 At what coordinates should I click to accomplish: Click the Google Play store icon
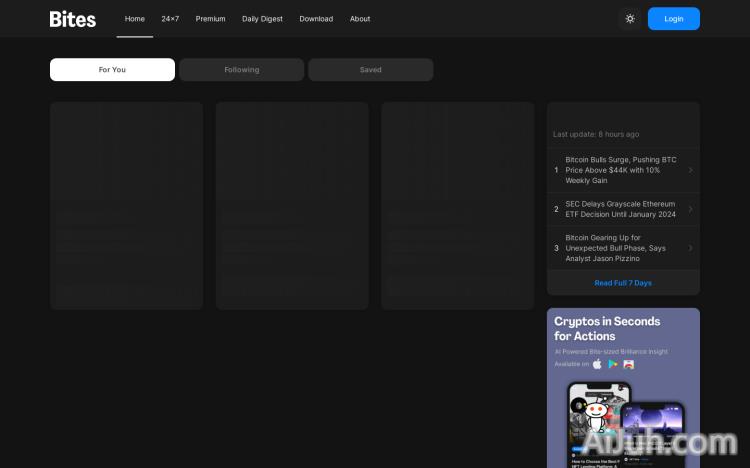(x=613, y=364)
